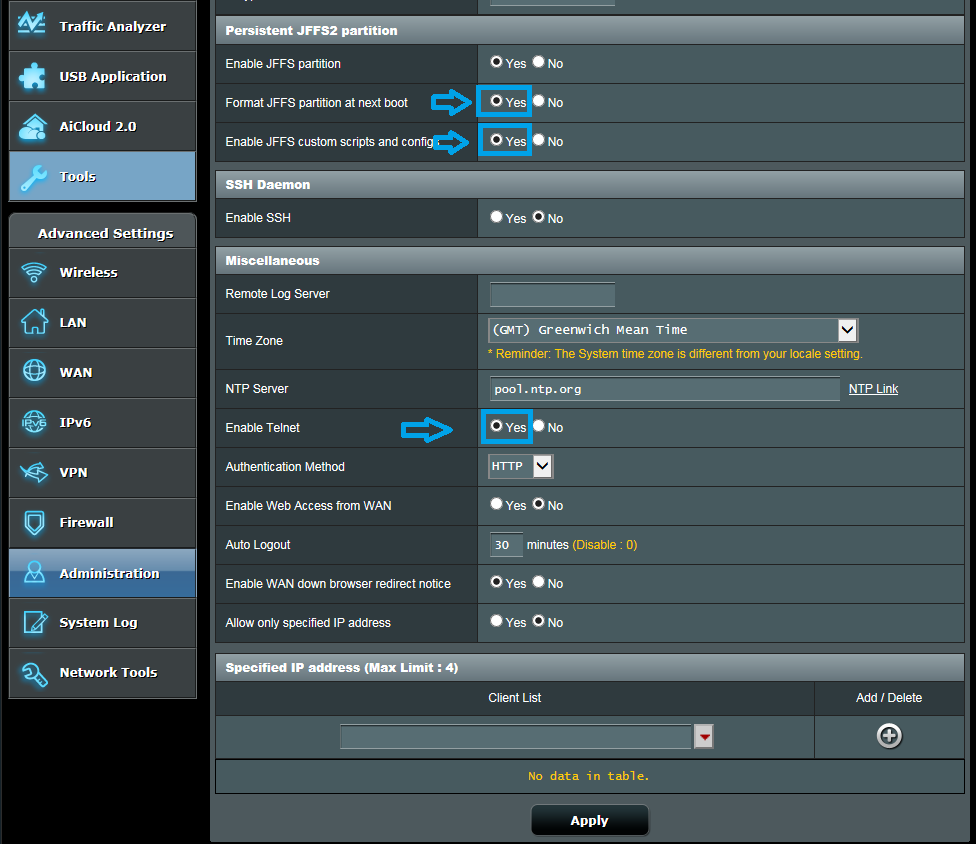Open VPN settings label
This screenshot has width=976, height=844.
(x=73, y=472)
